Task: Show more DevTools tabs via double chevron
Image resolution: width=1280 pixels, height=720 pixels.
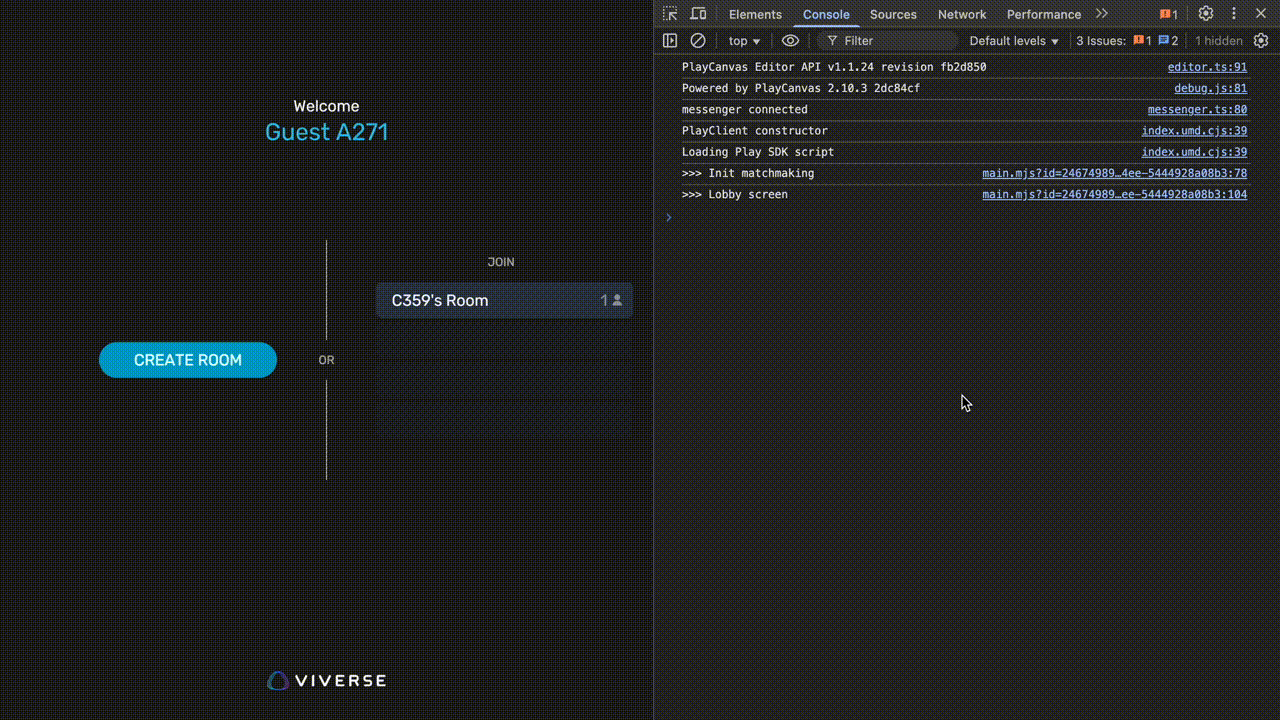Action: 1101,14
